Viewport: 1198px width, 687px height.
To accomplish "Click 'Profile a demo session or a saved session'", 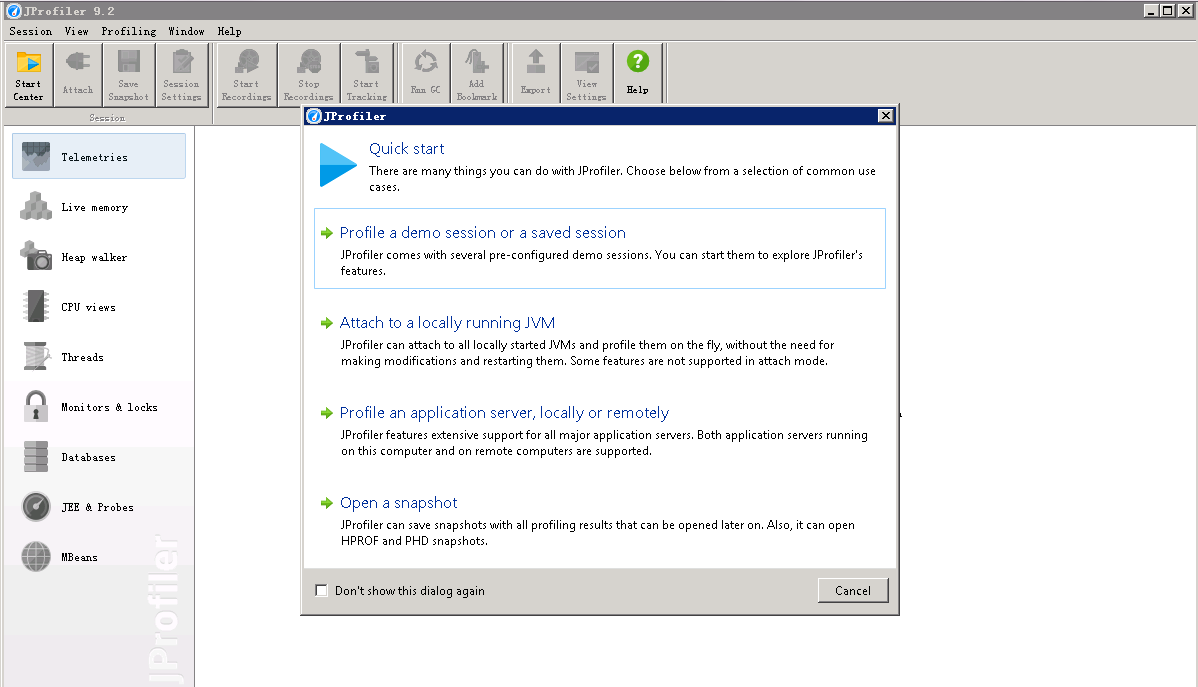I will coord(483,233).
